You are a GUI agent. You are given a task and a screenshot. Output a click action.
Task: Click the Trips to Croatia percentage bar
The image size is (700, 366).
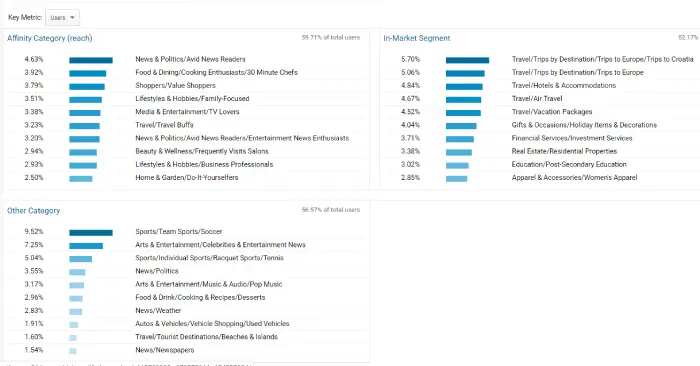(467, 60)
